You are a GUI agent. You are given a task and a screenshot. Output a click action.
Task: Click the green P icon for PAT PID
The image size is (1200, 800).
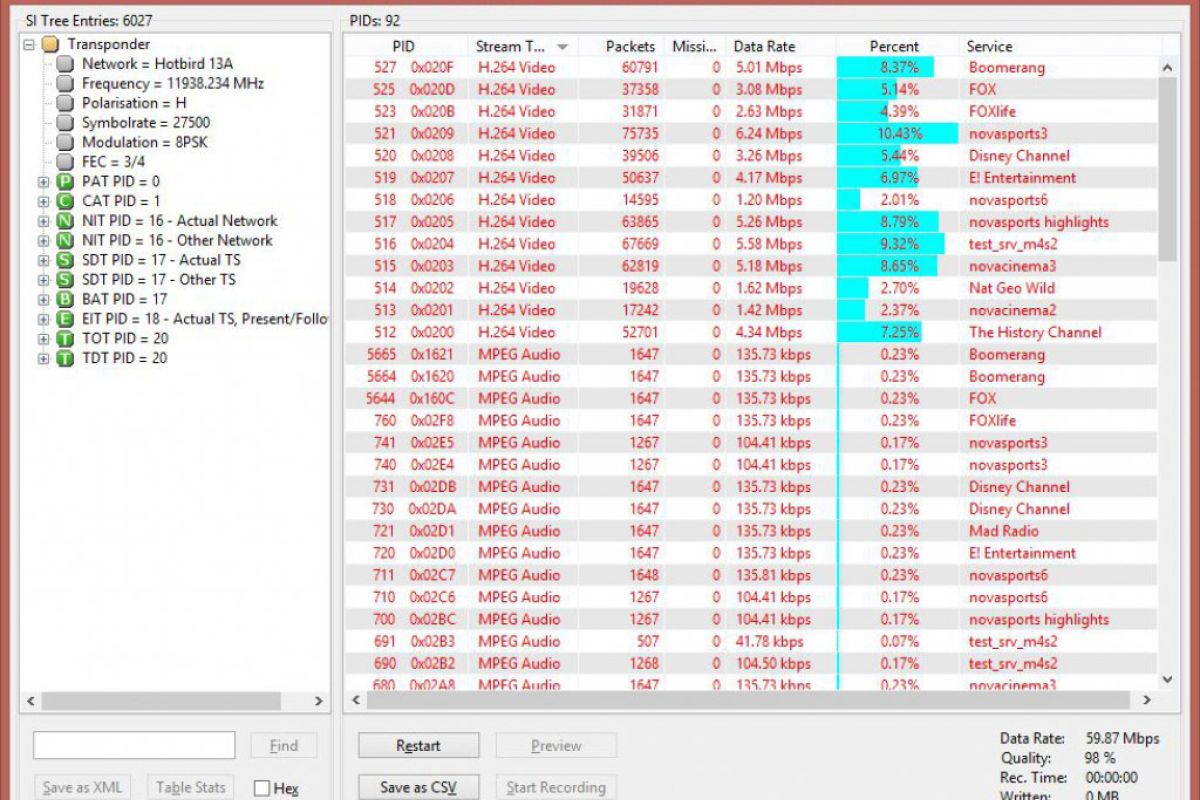(65, 182)
